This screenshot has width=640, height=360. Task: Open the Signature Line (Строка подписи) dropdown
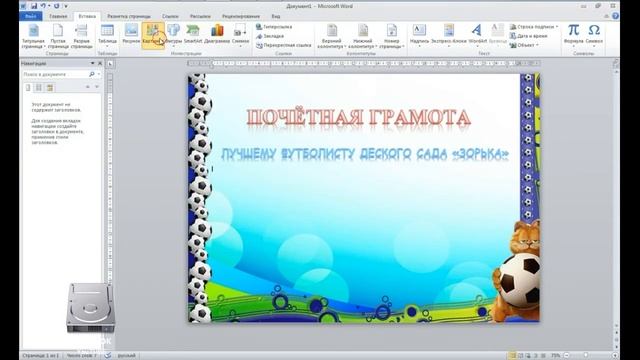533,27
